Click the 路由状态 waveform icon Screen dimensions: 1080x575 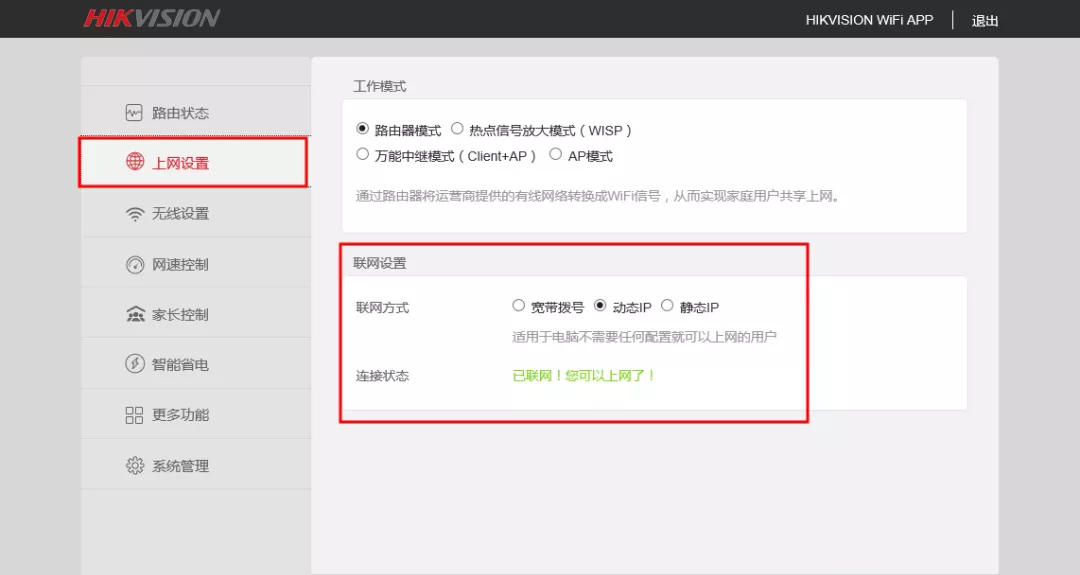tap(134, 113)
